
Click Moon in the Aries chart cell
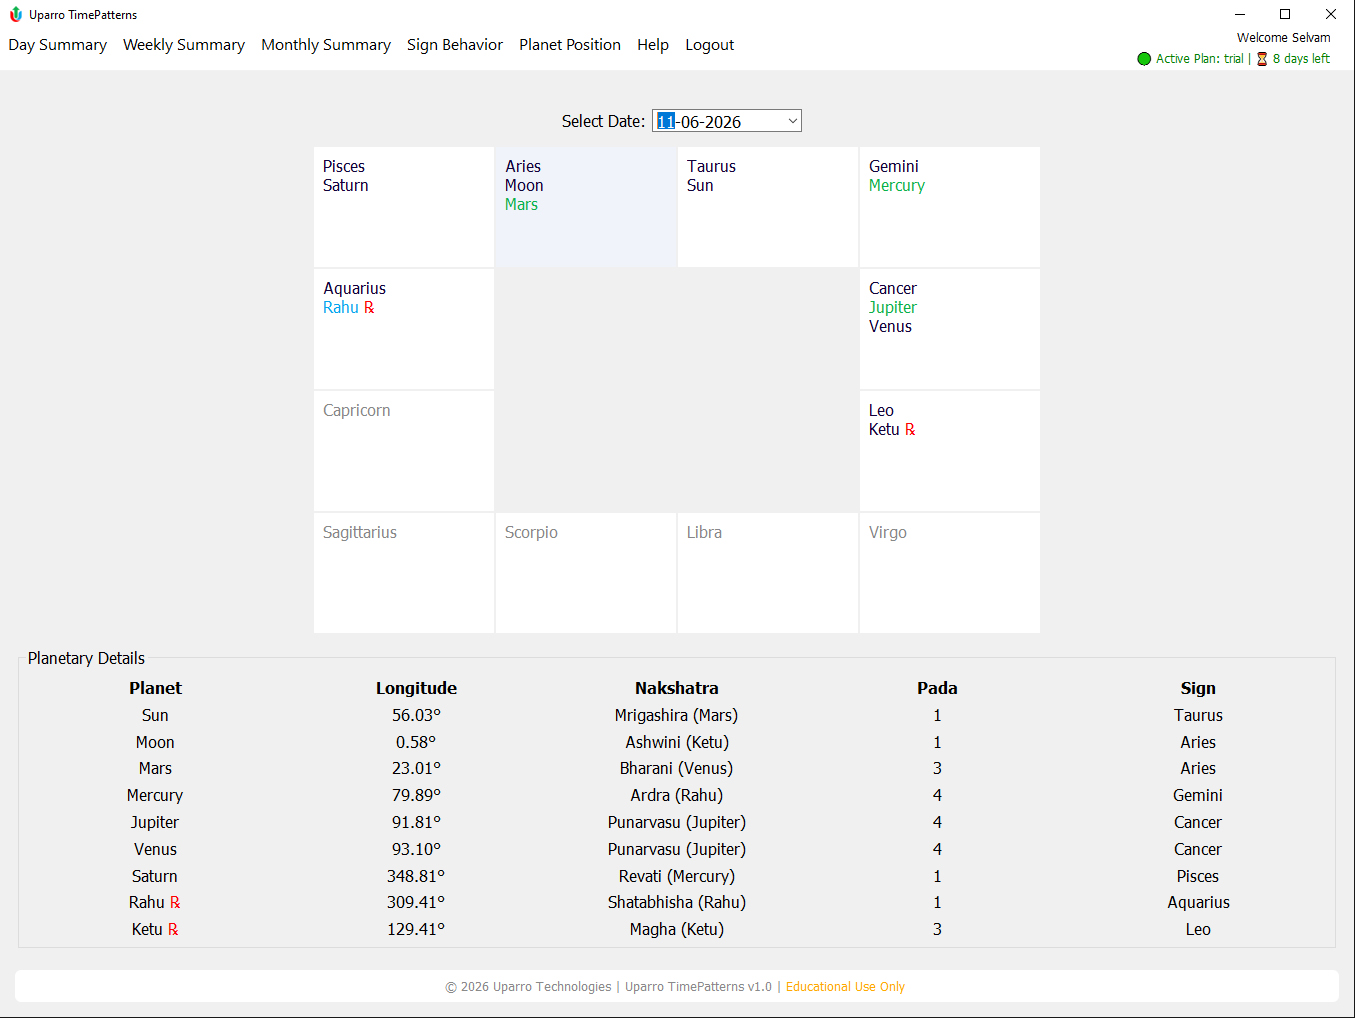(524, 185)
